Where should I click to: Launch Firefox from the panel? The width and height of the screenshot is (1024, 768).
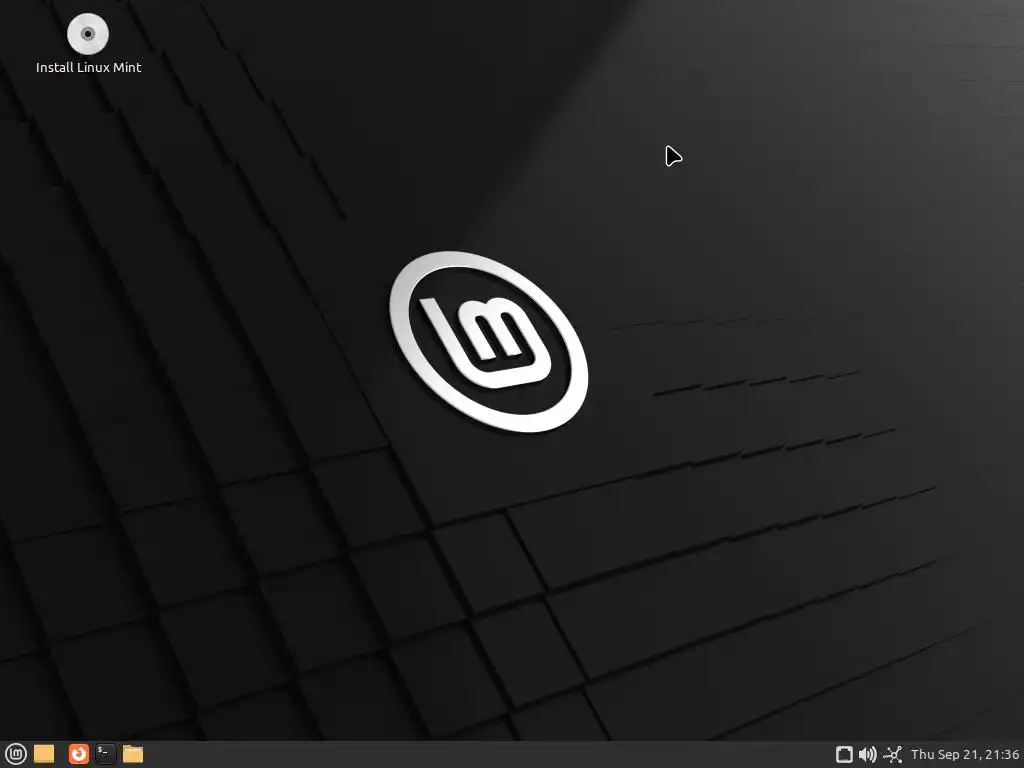(78, 754)
